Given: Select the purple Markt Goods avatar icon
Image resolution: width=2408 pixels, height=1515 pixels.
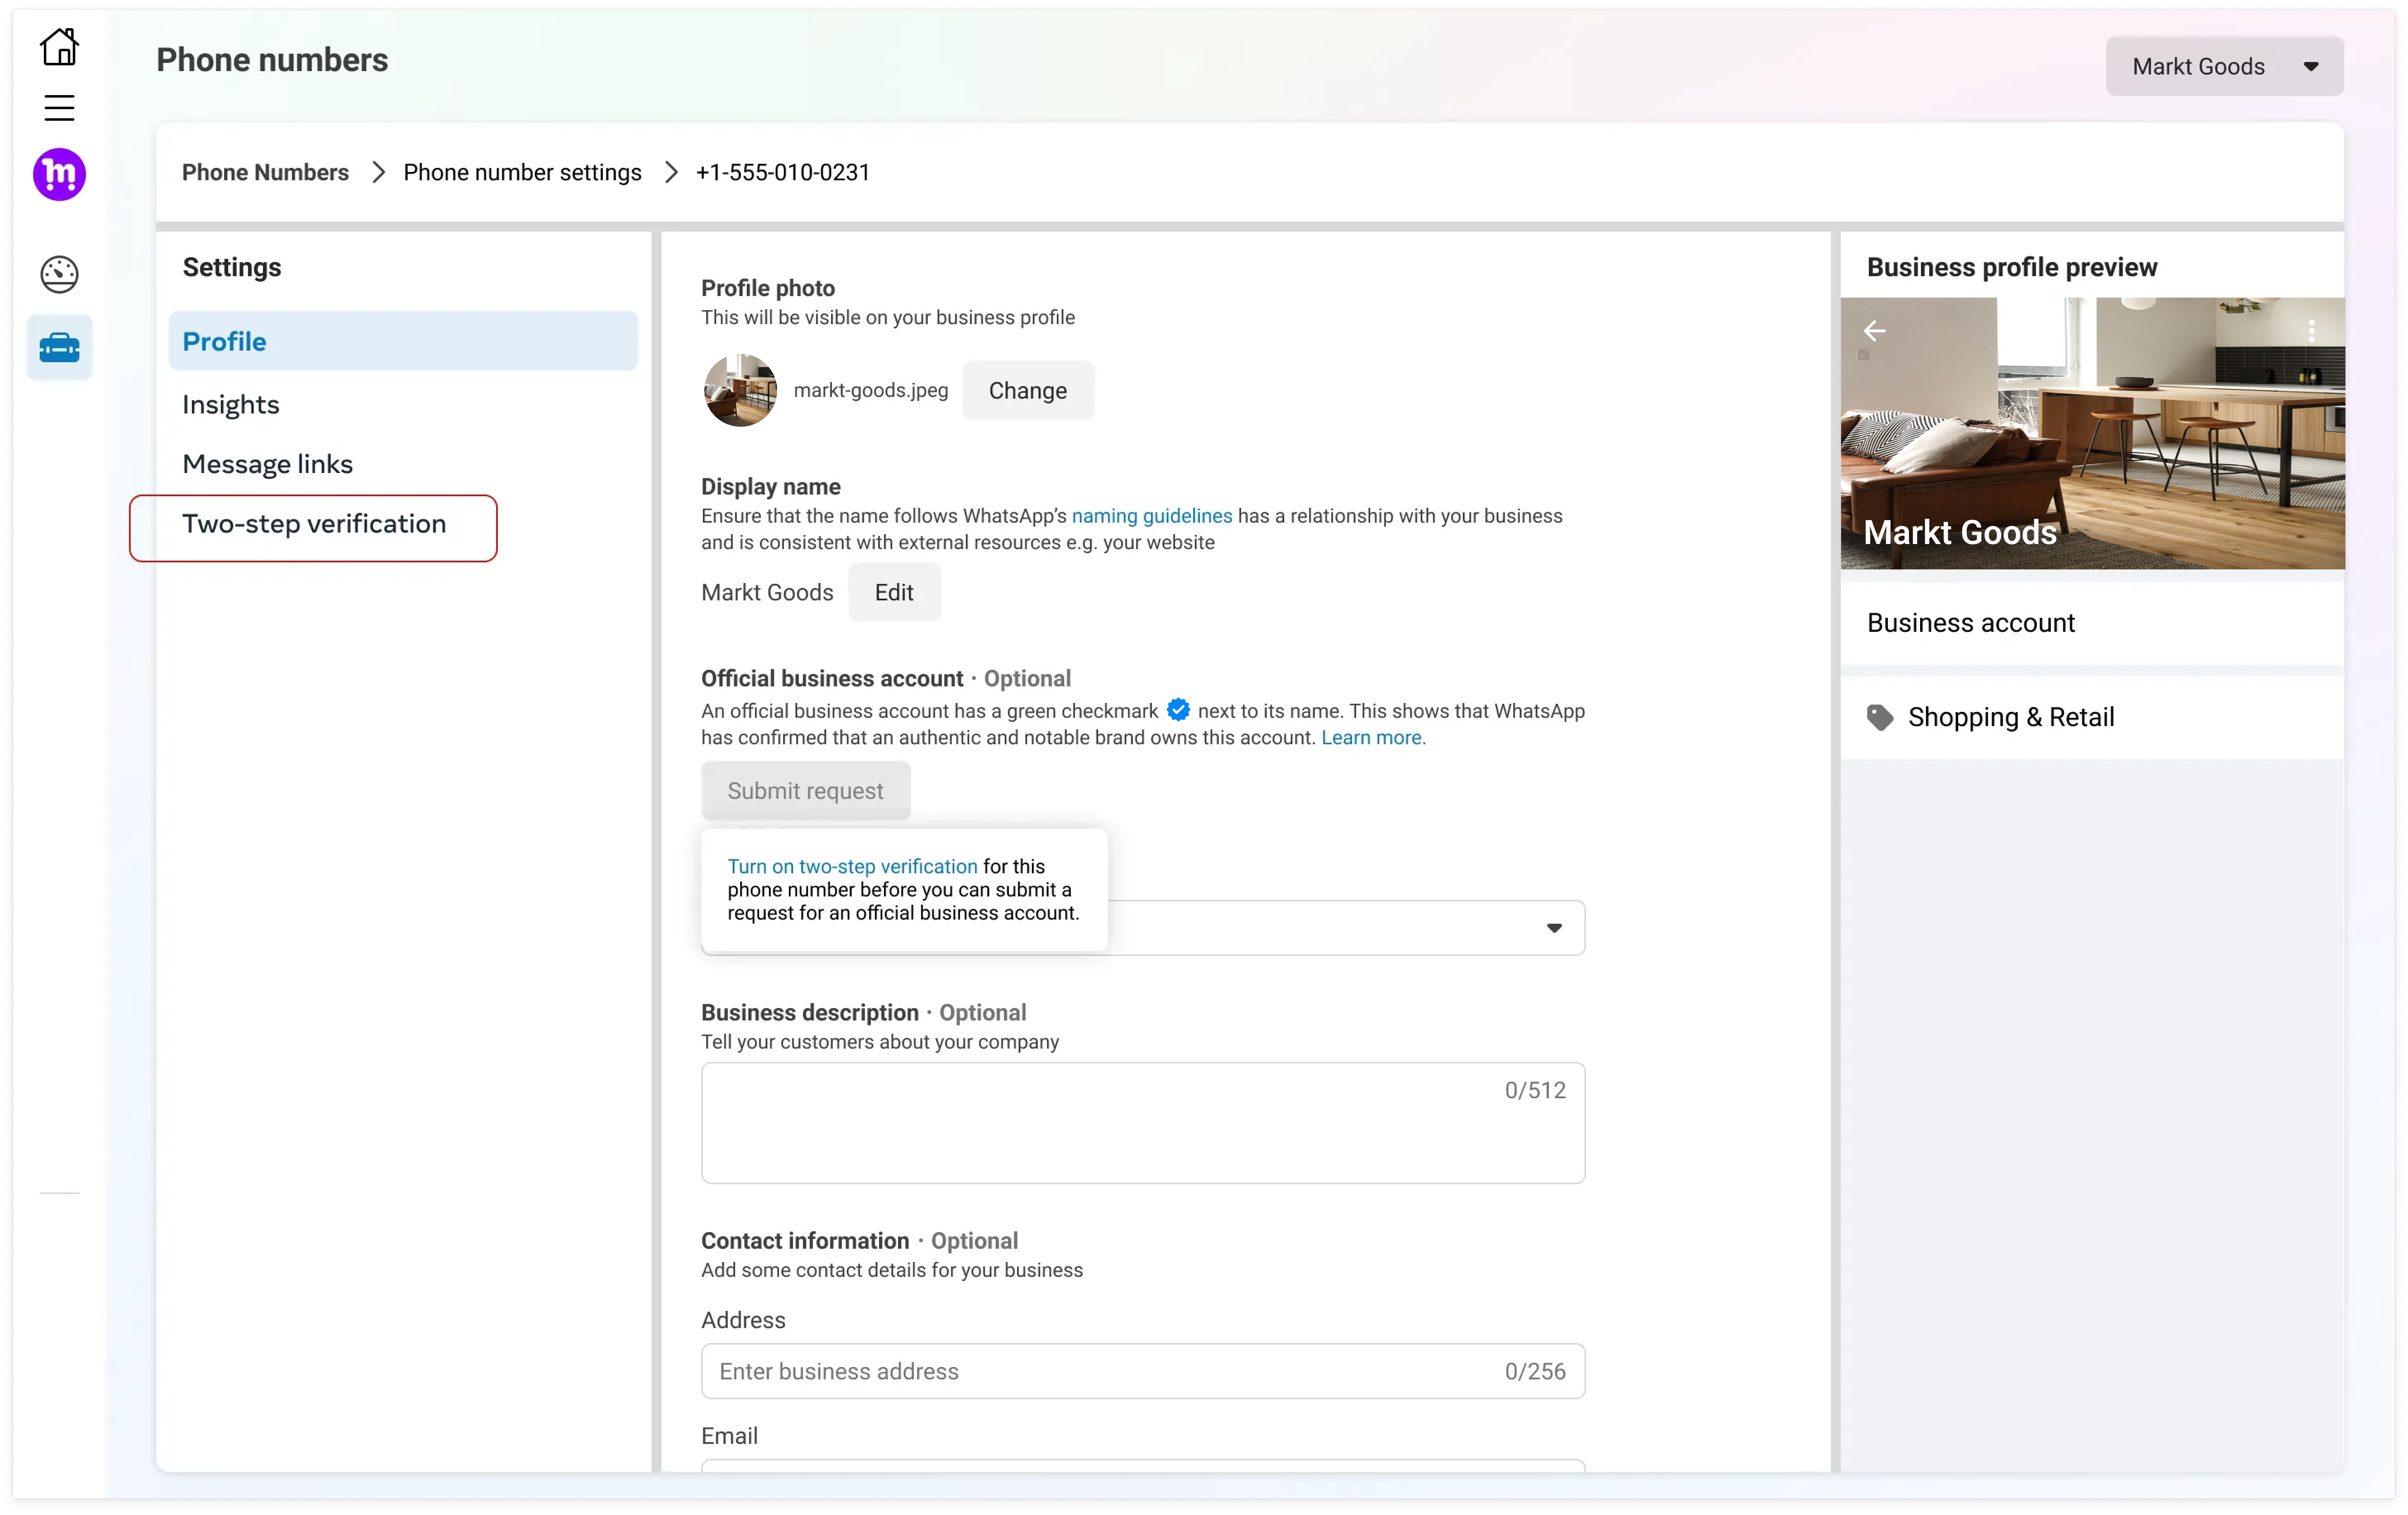Looking at the screenshot, I should pyautogui.click(x=59, y=174).
